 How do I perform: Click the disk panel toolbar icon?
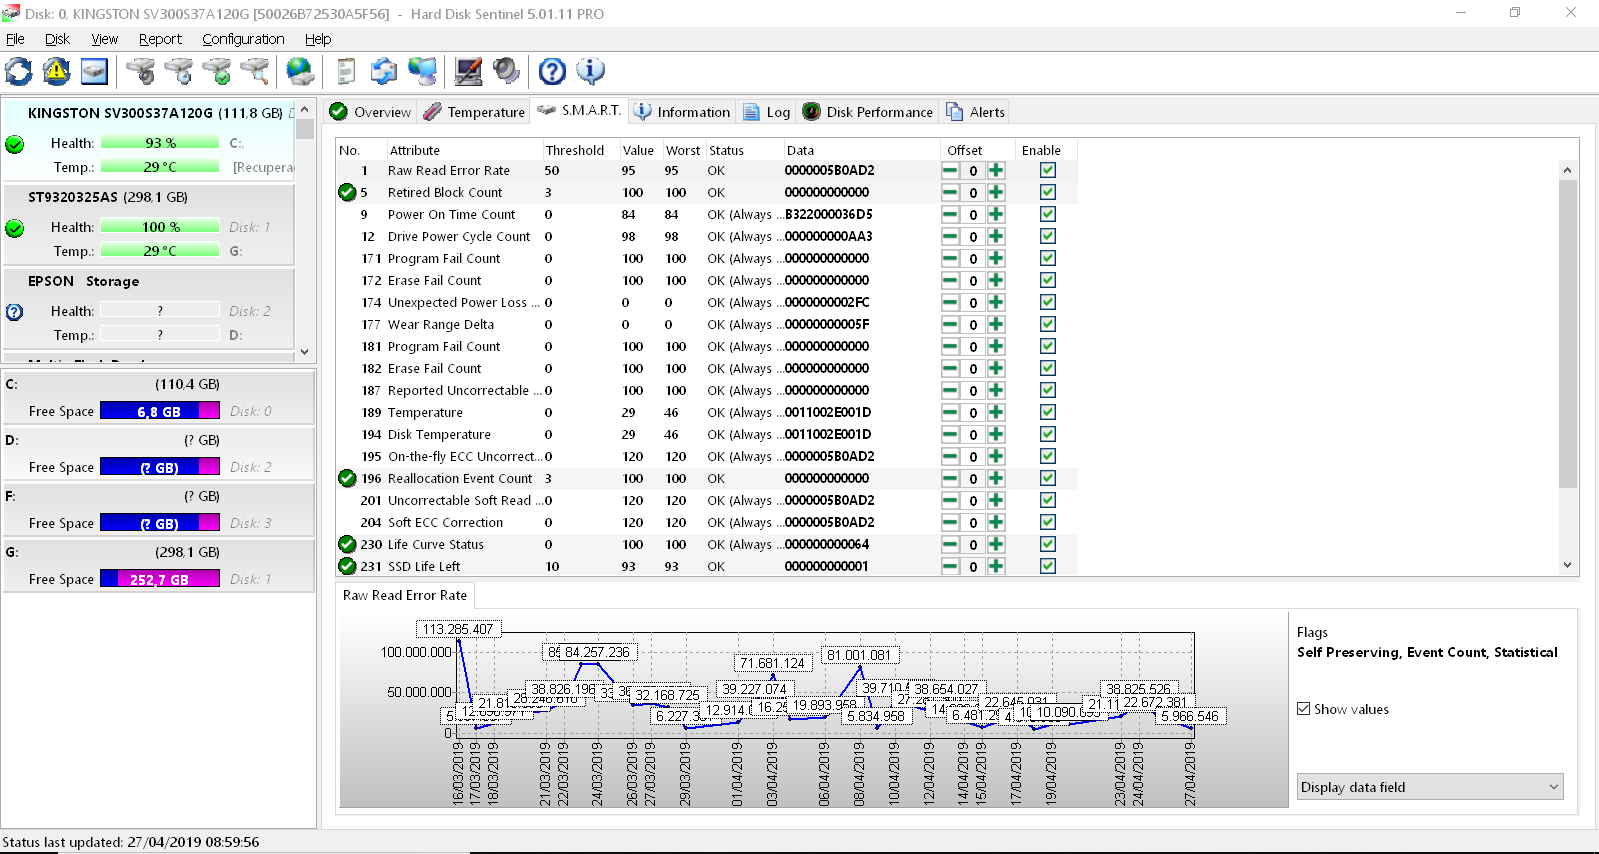coord(94,71)
